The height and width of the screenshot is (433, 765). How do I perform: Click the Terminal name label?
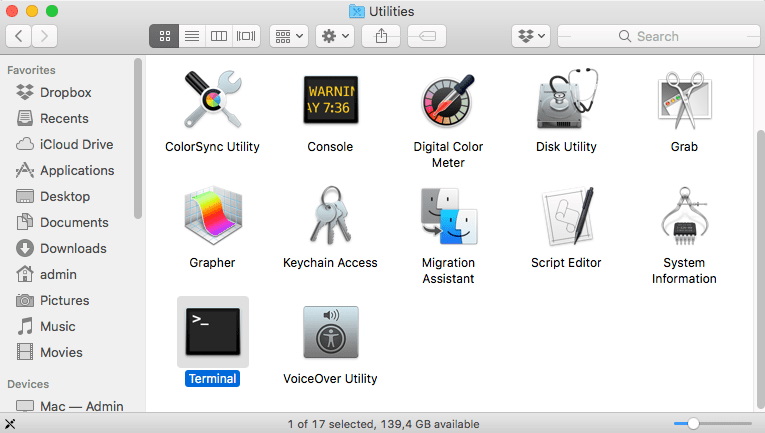pyautogui.click(x=212, y=378)
